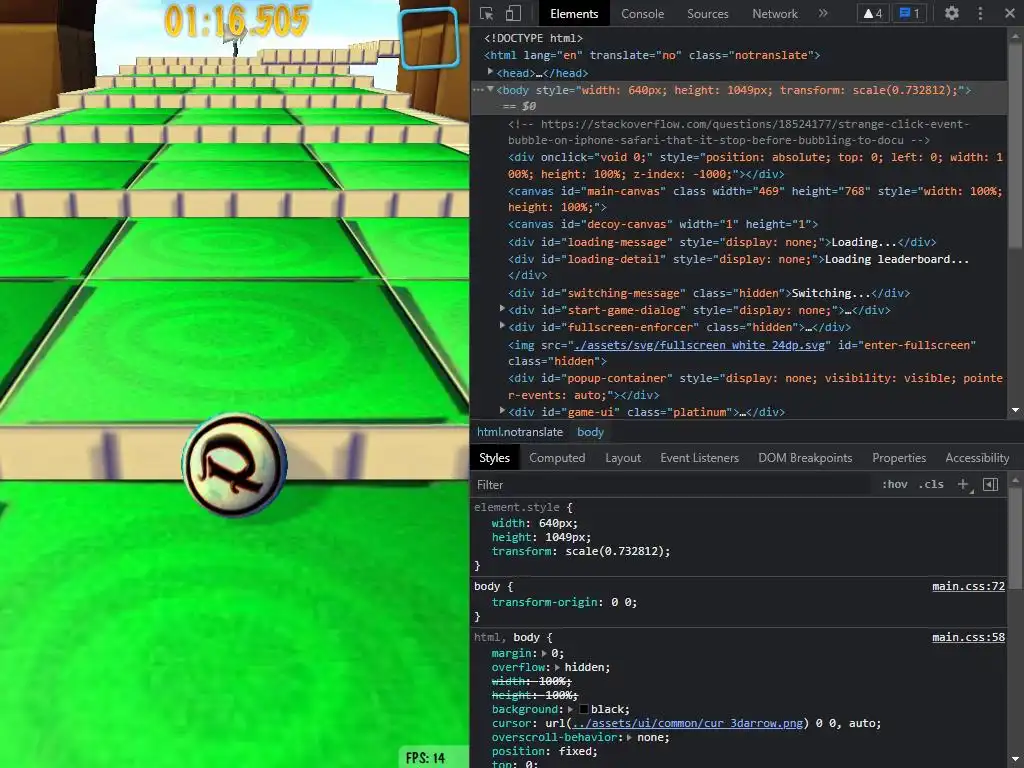Select the Styles tab
This screenshot has height=768, width=1024.
click(494, 458)
